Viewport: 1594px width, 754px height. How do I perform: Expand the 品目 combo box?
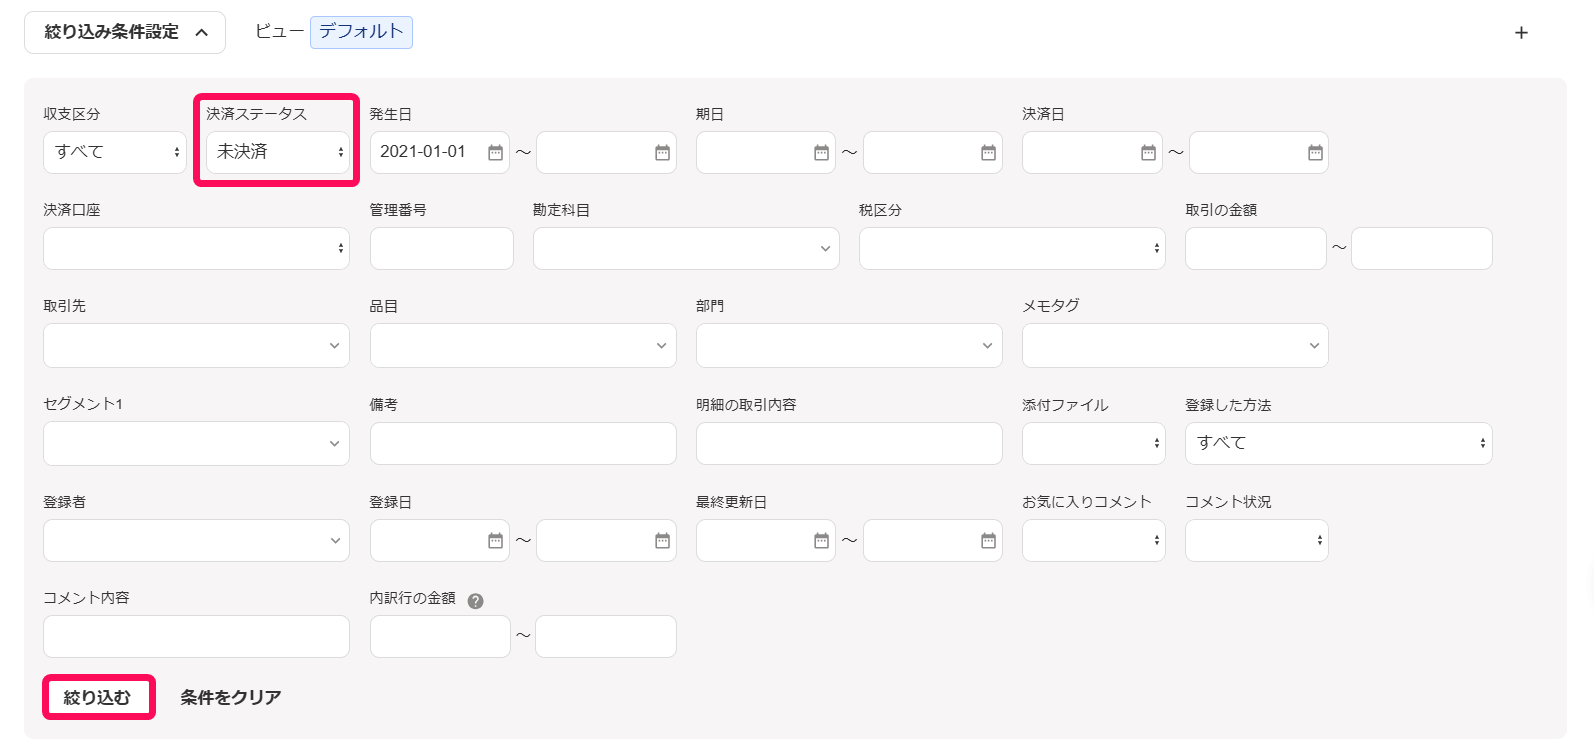click(x=523, y=345)
